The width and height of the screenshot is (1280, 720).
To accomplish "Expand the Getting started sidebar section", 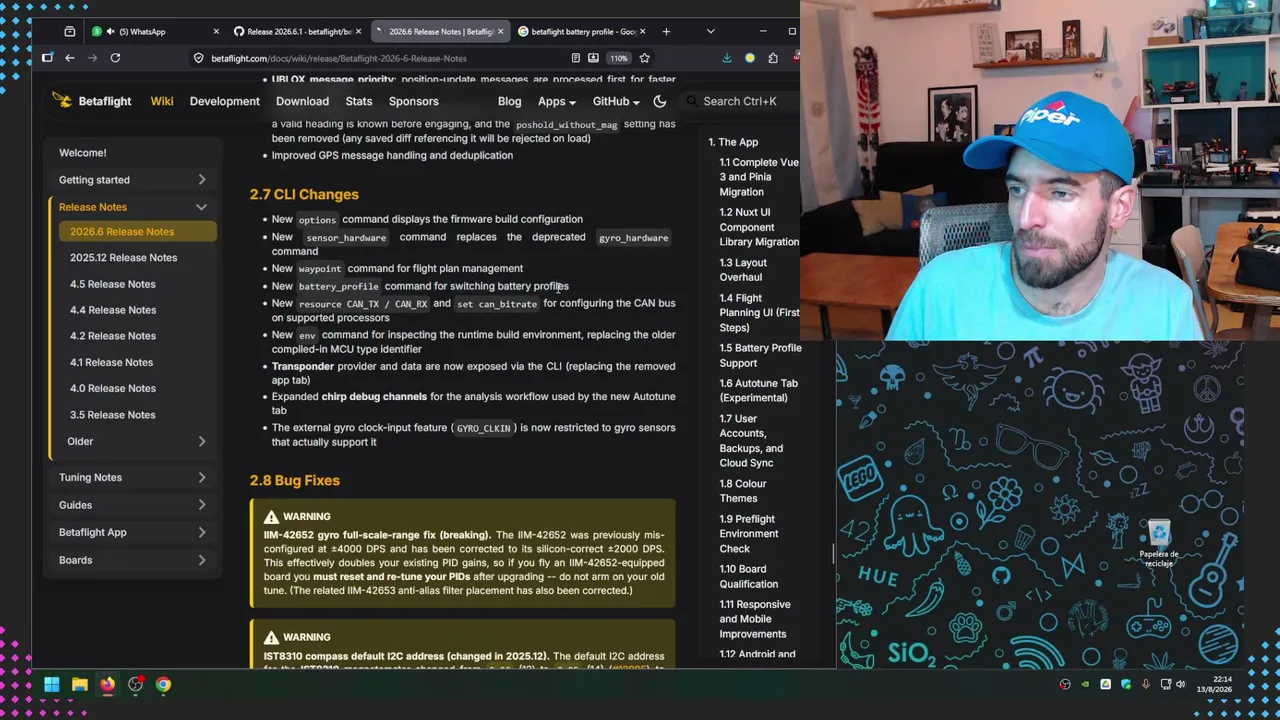I will 133,180.
